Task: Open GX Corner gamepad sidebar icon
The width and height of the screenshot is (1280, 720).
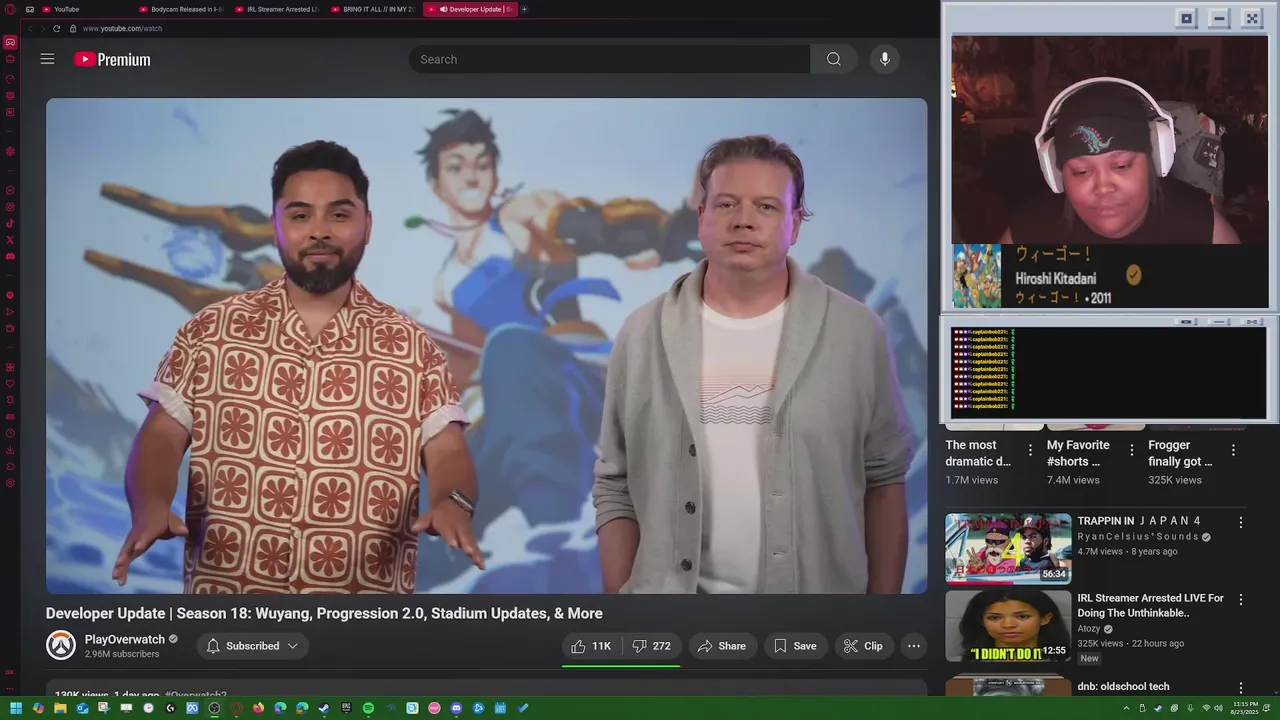Action: coord(10,42)
